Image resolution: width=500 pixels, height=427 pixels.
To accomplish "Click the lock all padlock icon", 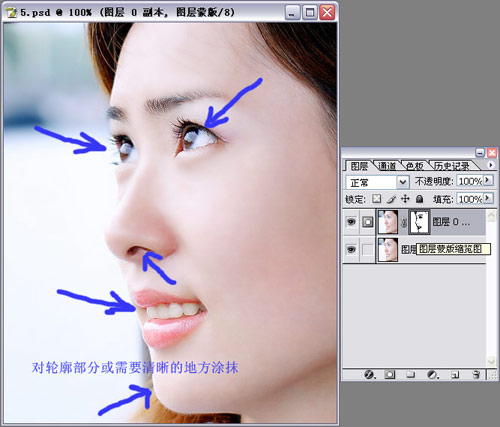I will click(x=419, y=199).
